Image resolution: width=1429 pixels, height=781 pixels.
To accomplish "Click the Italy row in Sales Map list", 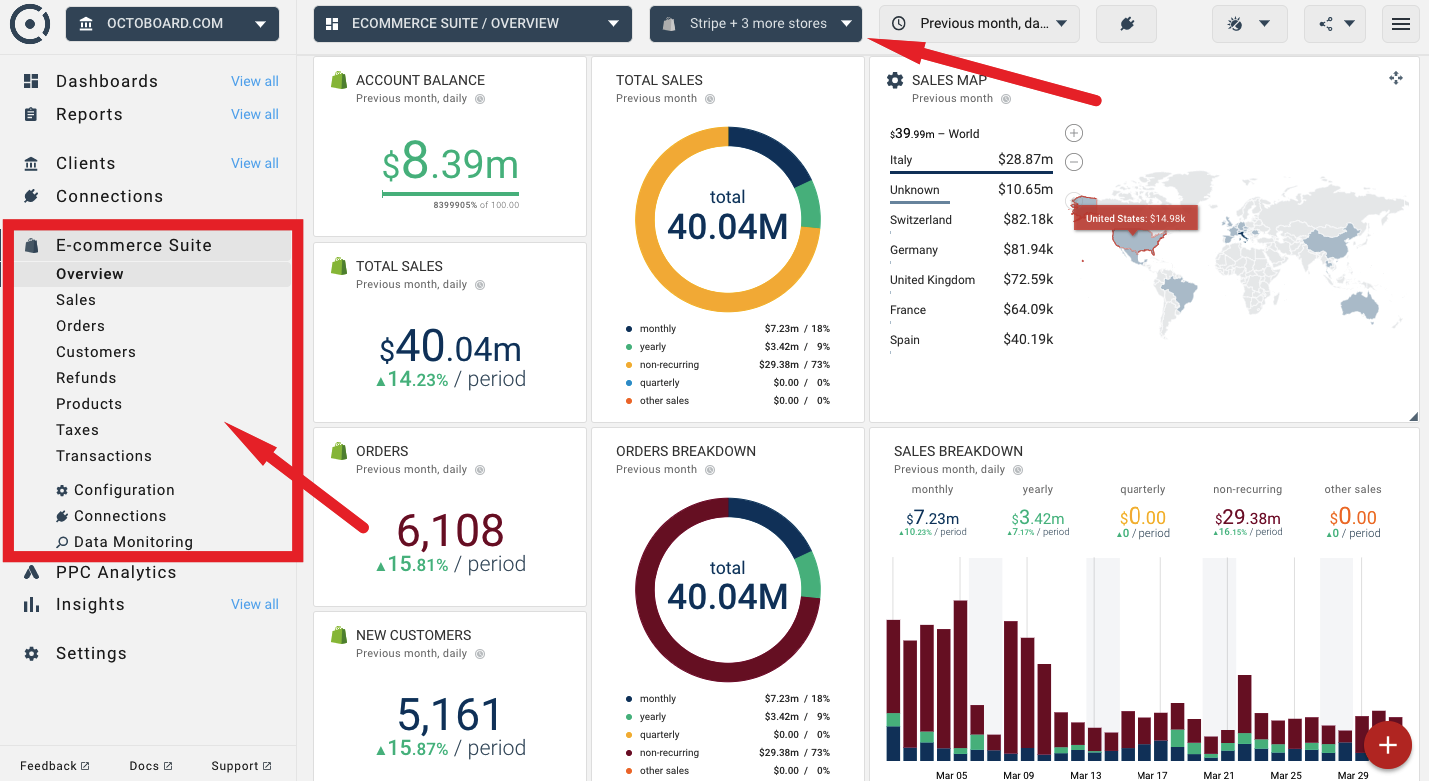I will coord(971,160).
